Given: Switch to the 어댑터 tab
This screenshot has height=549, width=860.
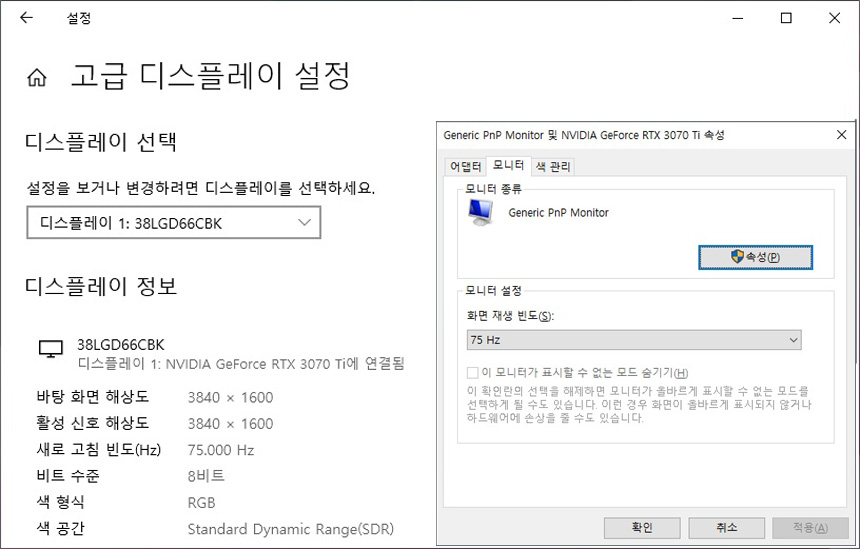Looking at the screenshot, I should pyautogui.click(x=465, y=166).
